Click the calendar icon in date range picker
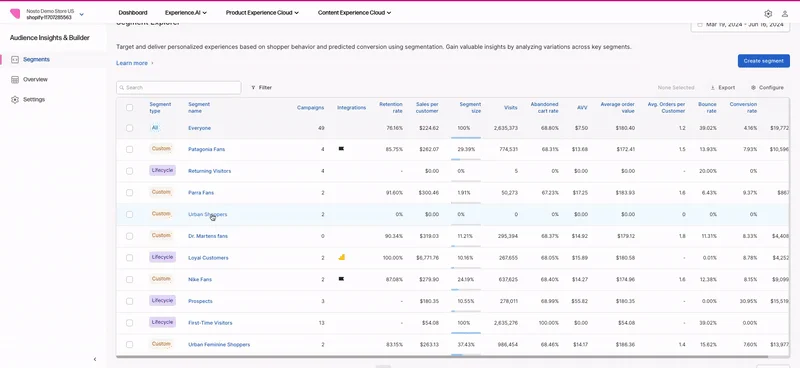800x368 pixels. (x=699, y=24)
